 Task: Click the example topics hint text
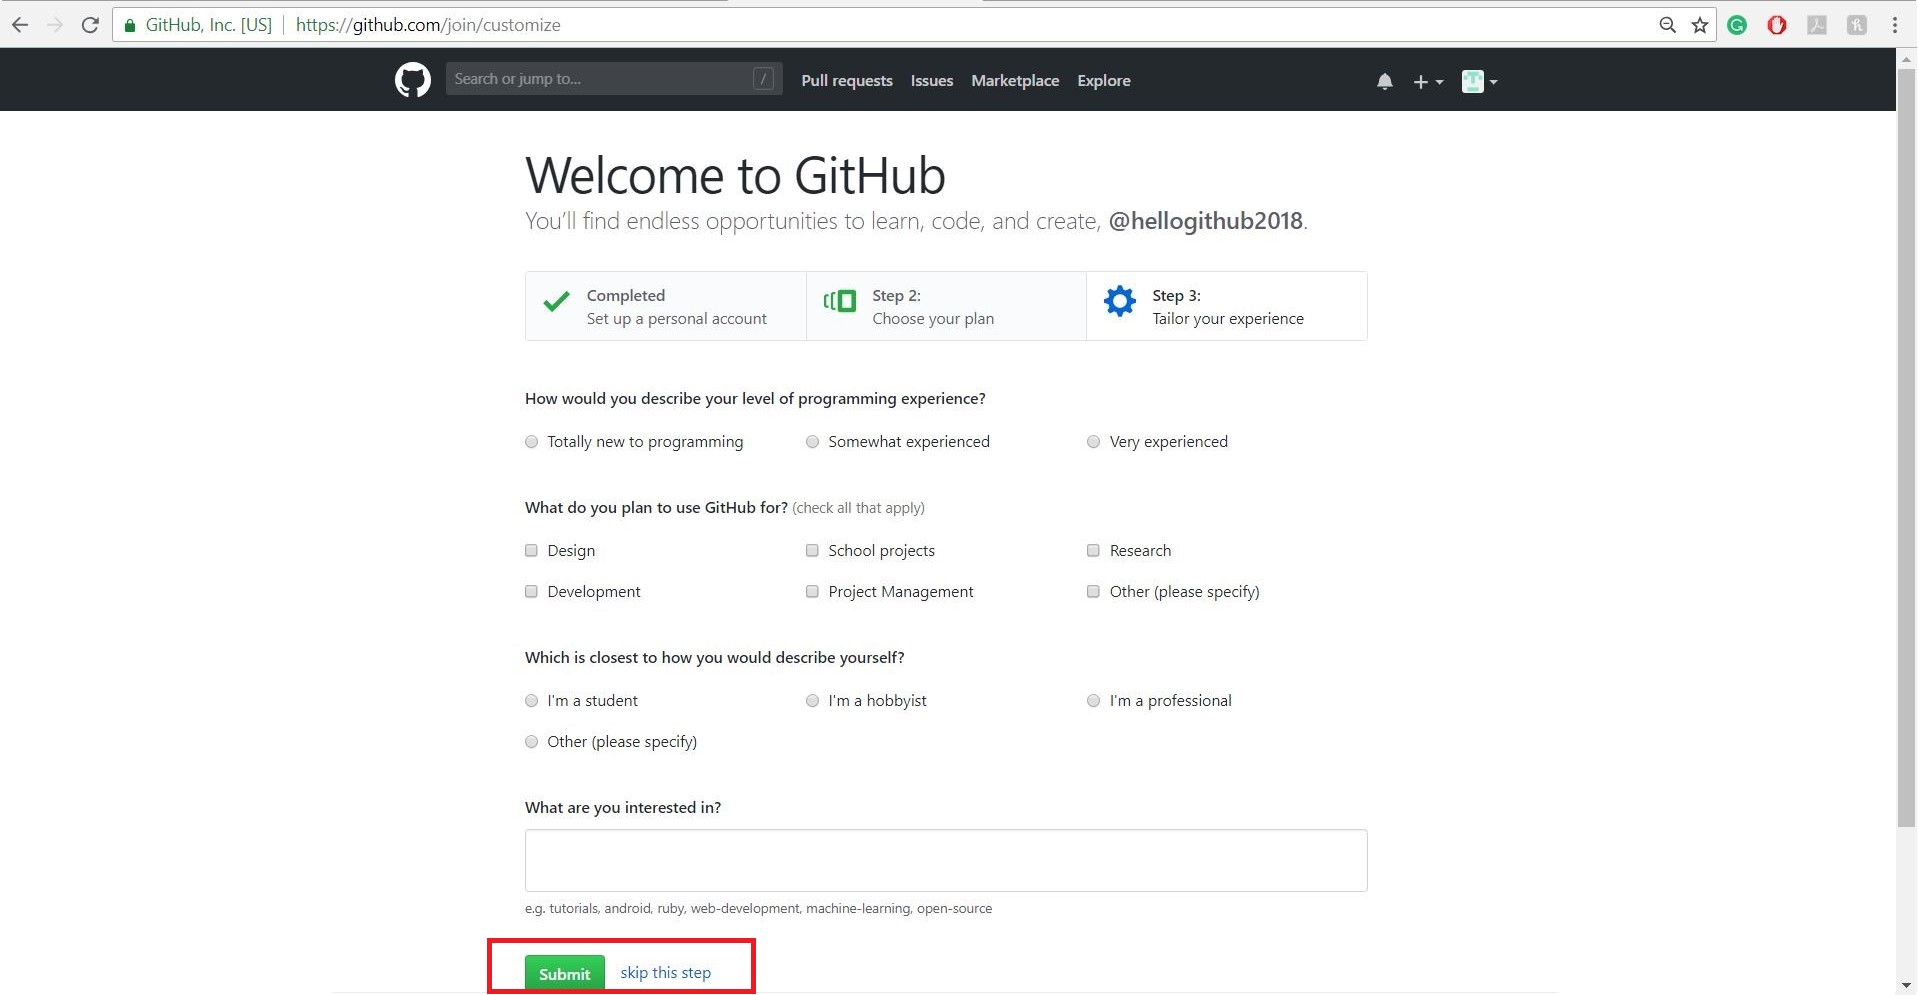[759, 909]
